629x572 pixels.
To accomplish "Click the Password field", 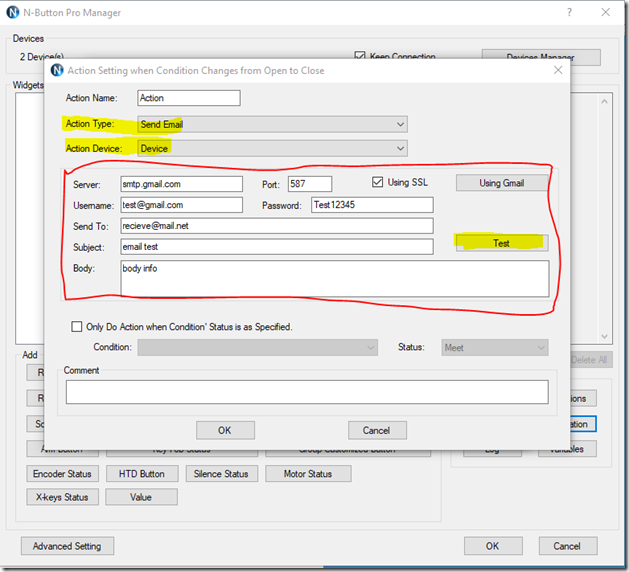I will [x=372, y=205].
